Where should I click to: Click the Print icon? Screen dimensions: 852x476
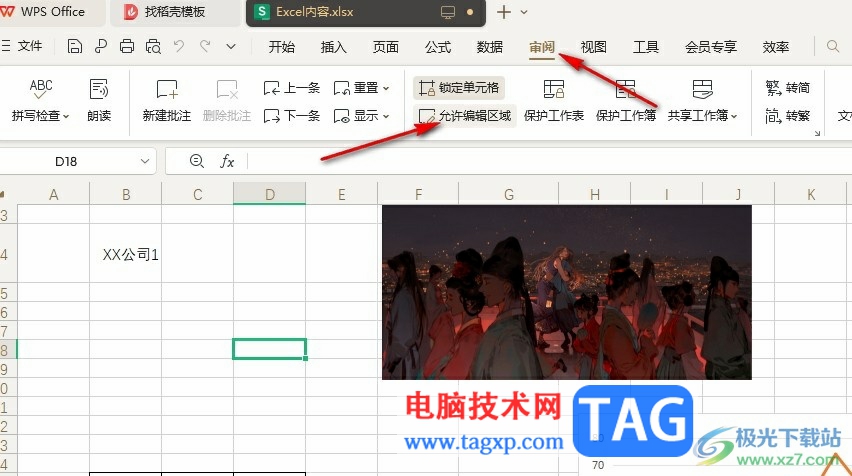pos(127,47)
